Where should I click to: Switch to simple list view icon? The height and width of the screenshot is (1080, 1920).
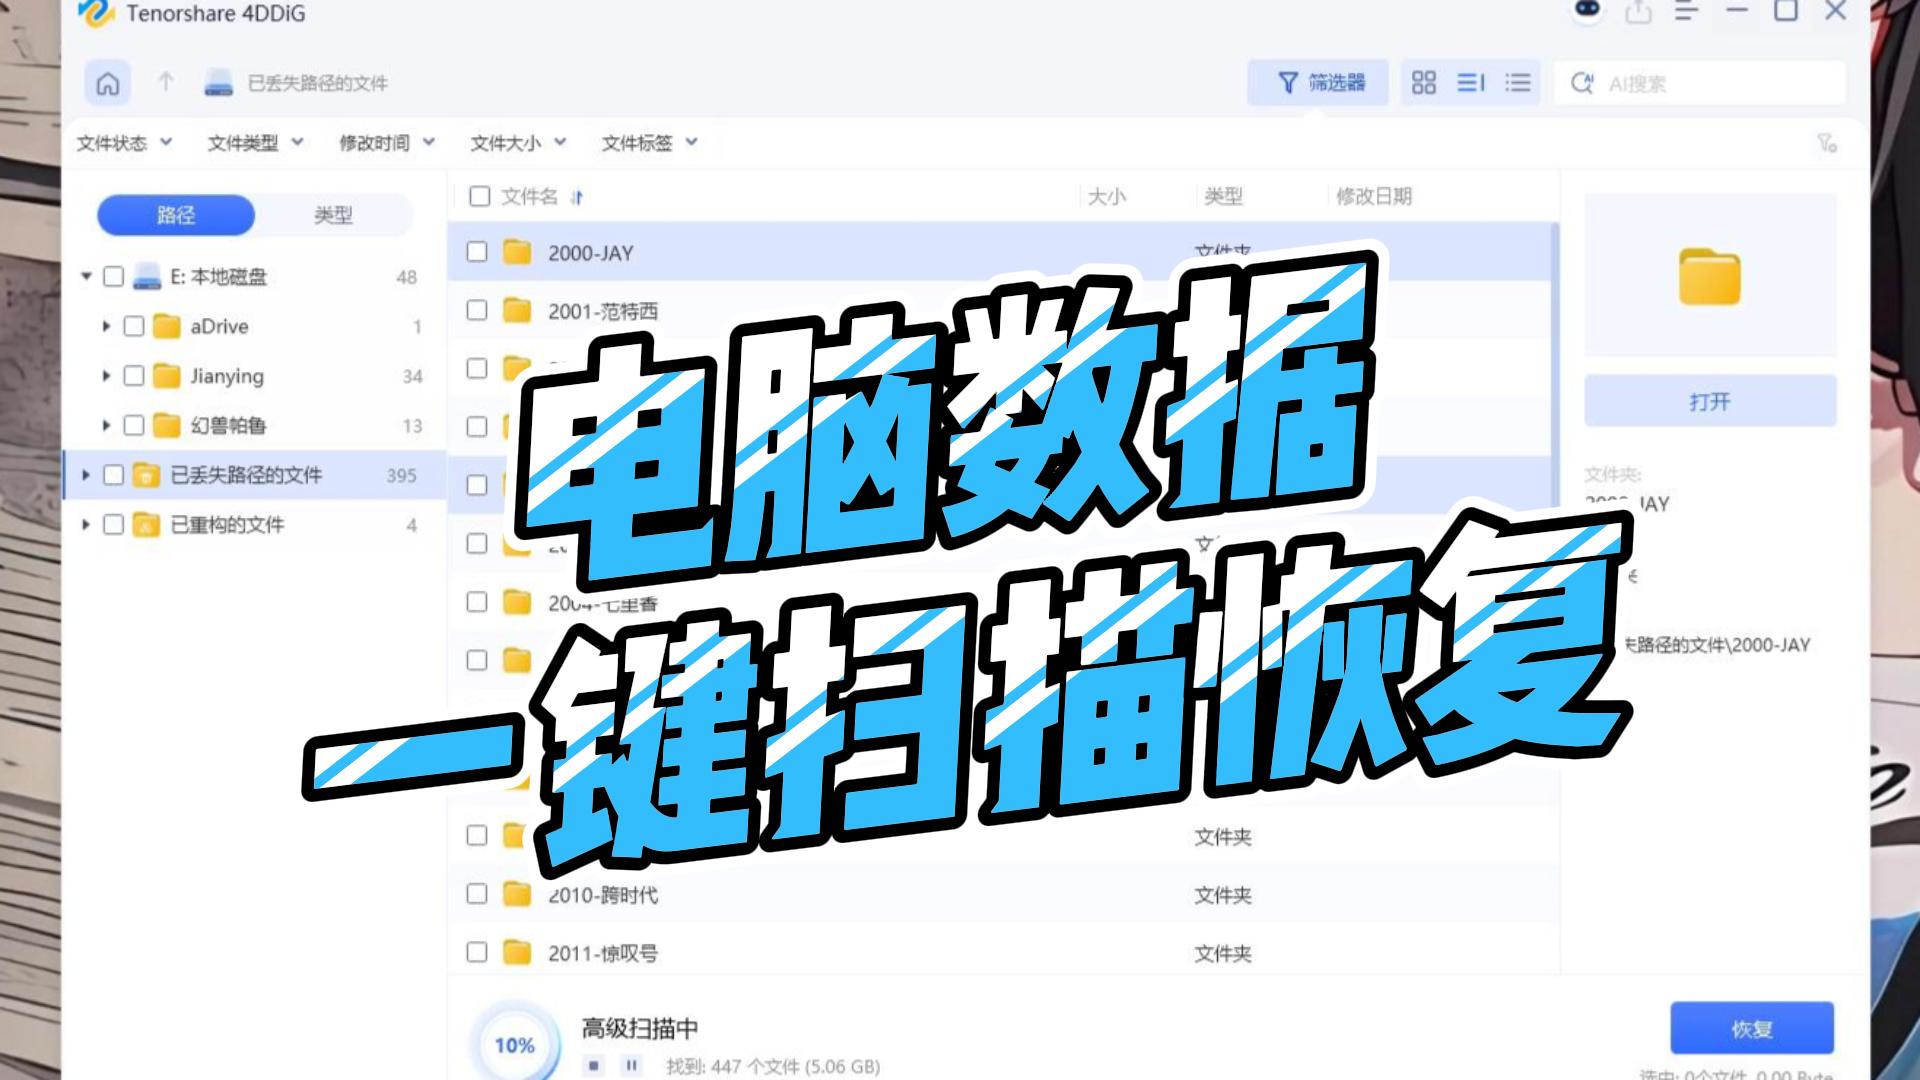pos(1517,83)
